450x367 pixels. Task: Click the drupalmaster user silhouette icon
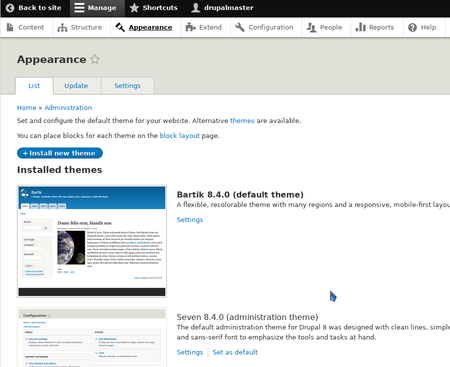tap(196, 8)
